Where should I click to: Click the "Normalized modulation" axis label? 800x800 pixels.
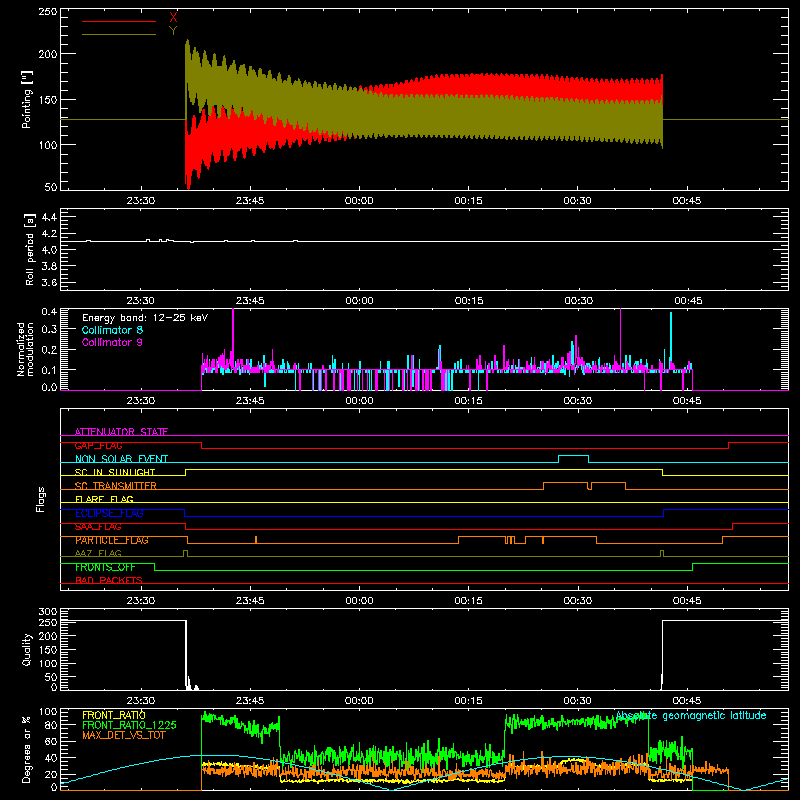point(26,349)
